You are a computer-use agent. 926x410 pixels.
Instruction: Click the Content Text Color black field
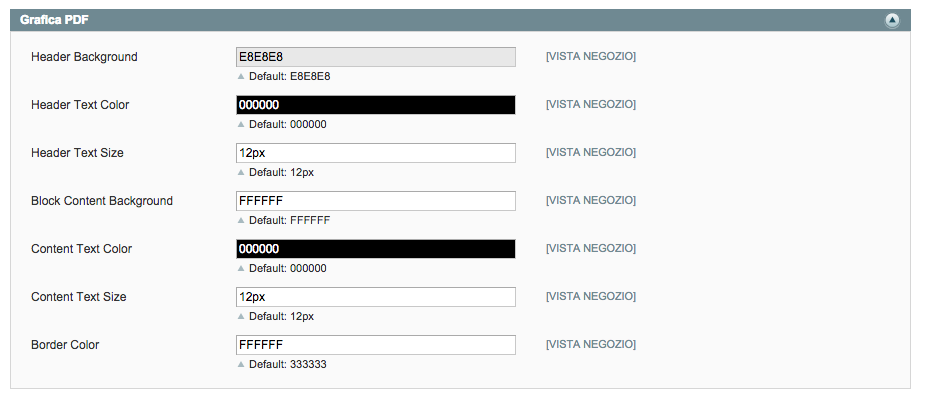click(x=376, y=249)
